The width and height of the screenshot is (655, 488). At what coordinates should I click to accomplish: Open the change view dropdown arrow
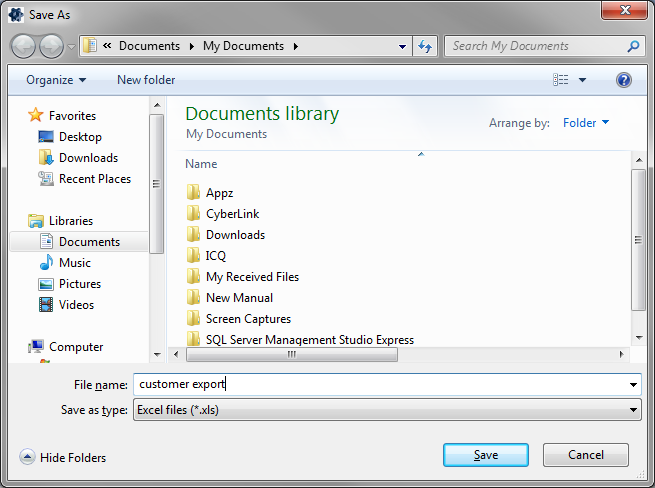click(x=583, y=80)
